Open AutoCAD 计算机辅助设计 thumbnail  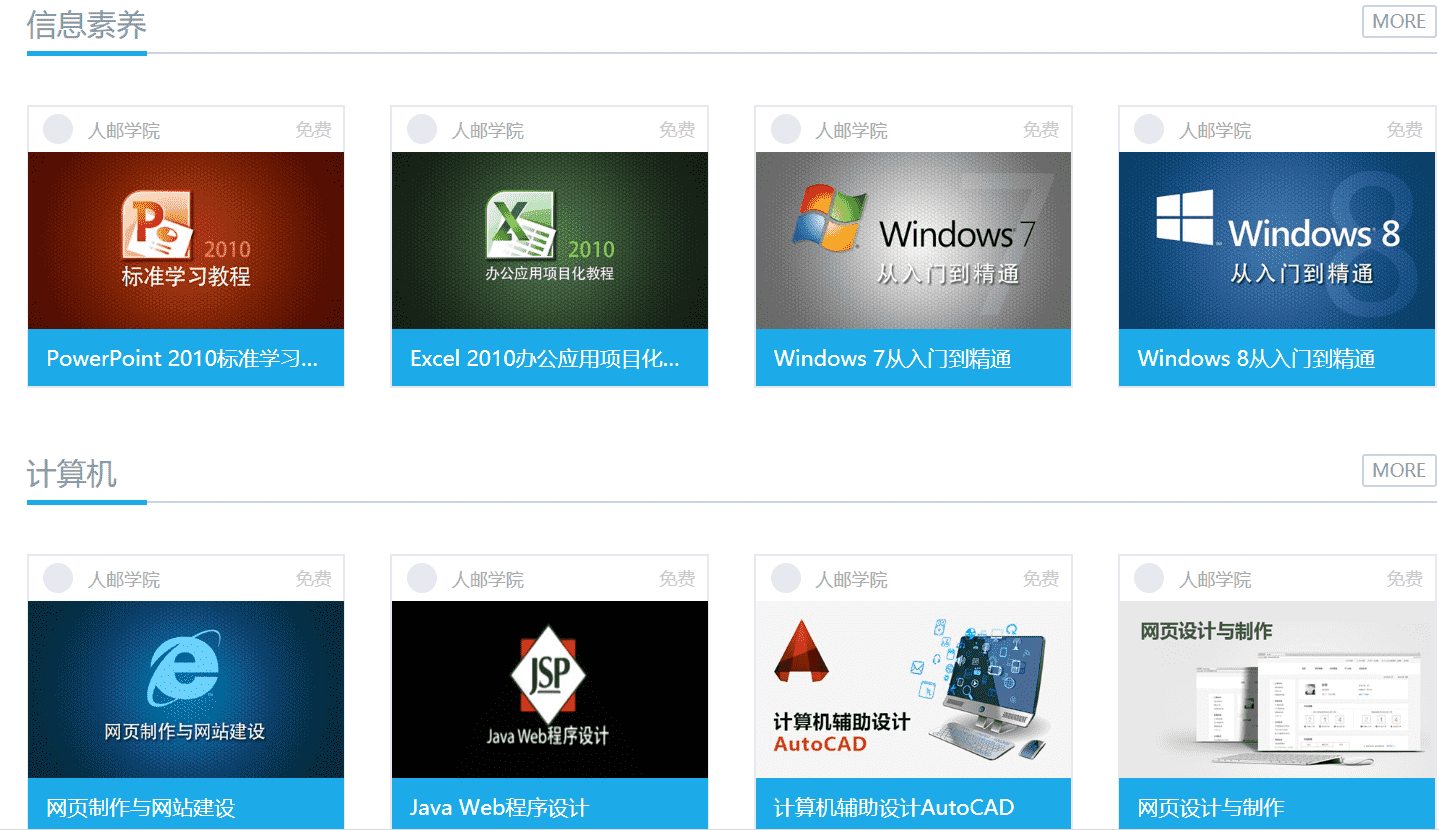(913, 689)
